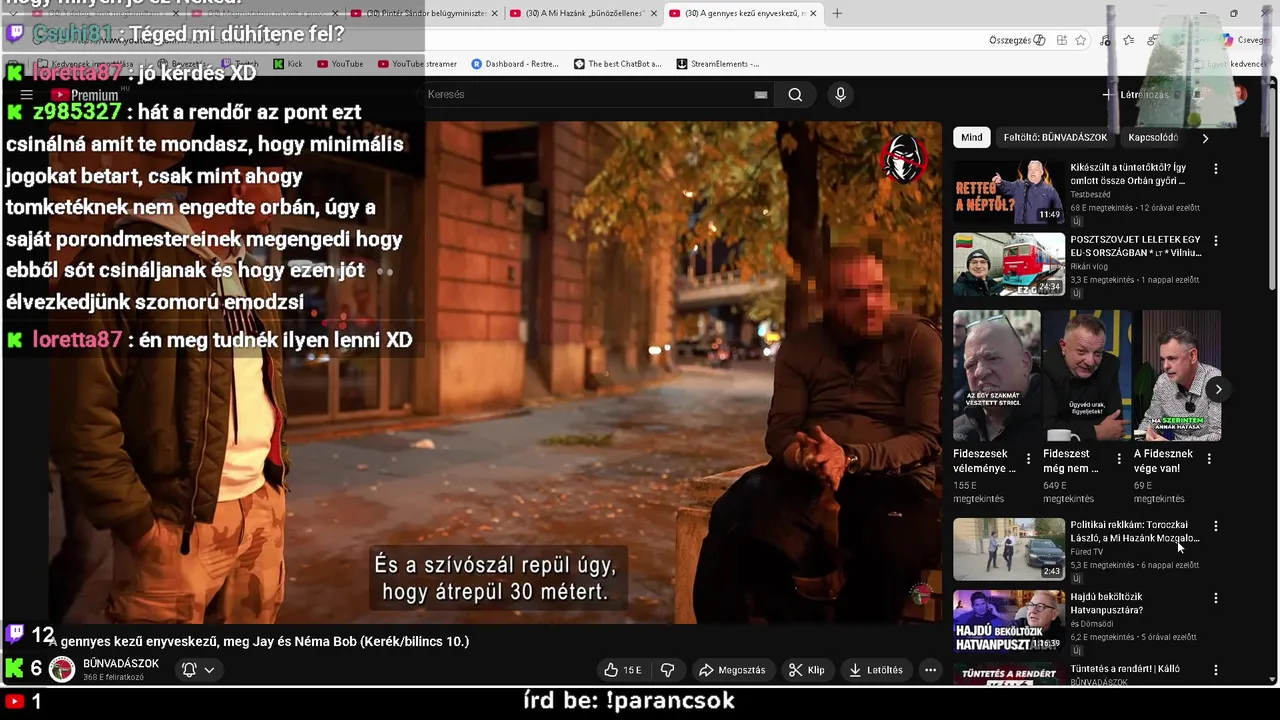The width and height of the screenshot is (1280, 720).
Task: Open Fideszesek véleménye short thumbnail
Action: [997, 376]
